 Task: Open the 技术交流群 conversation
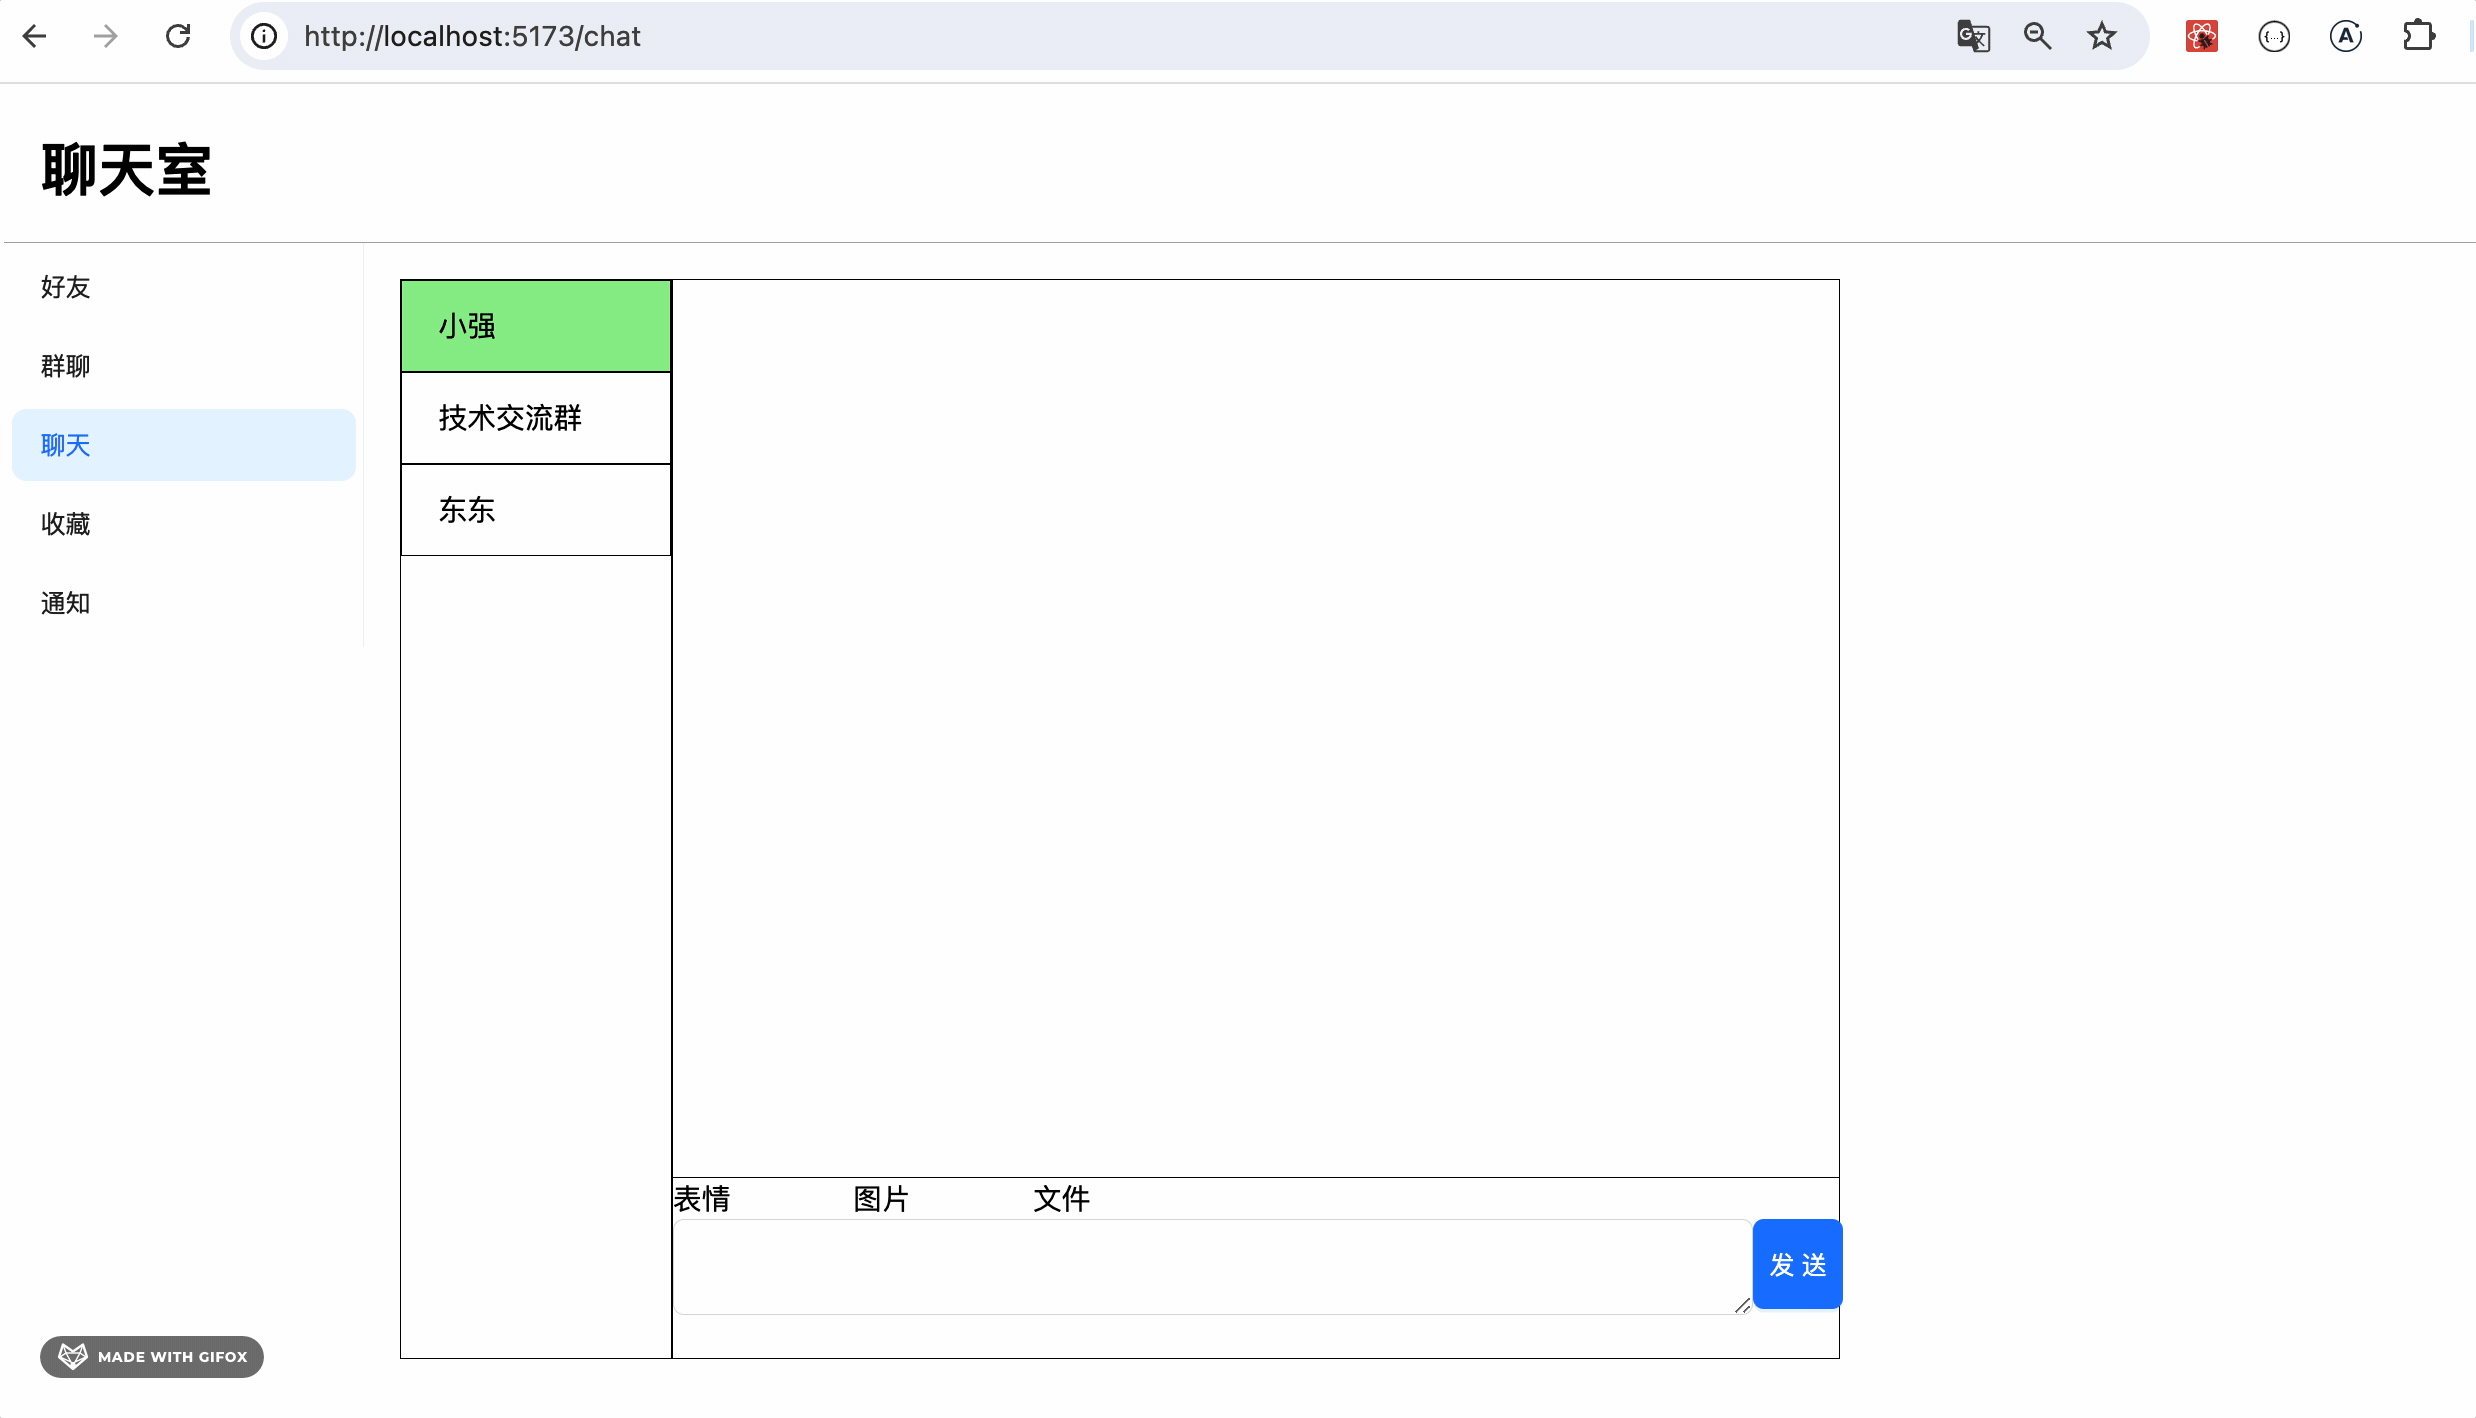click(x=535, y=418)
